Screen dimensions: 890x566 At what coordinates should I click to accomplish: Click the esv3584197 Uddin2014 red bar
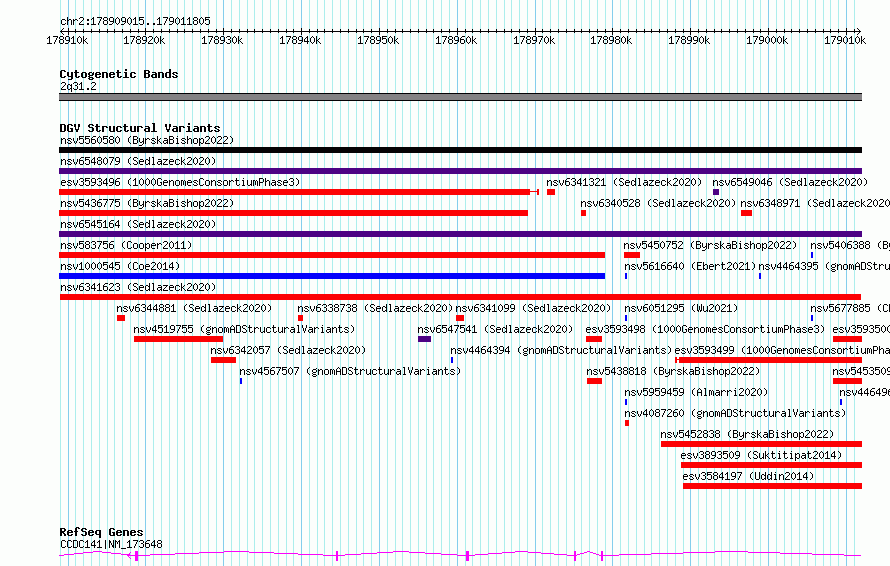(773, 486)
